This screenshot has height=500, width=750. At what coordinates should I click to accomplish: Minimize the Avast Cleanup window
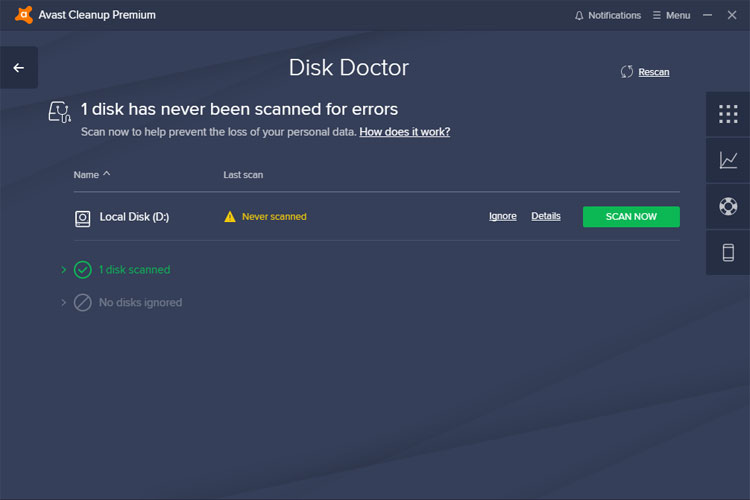(707, 15)
